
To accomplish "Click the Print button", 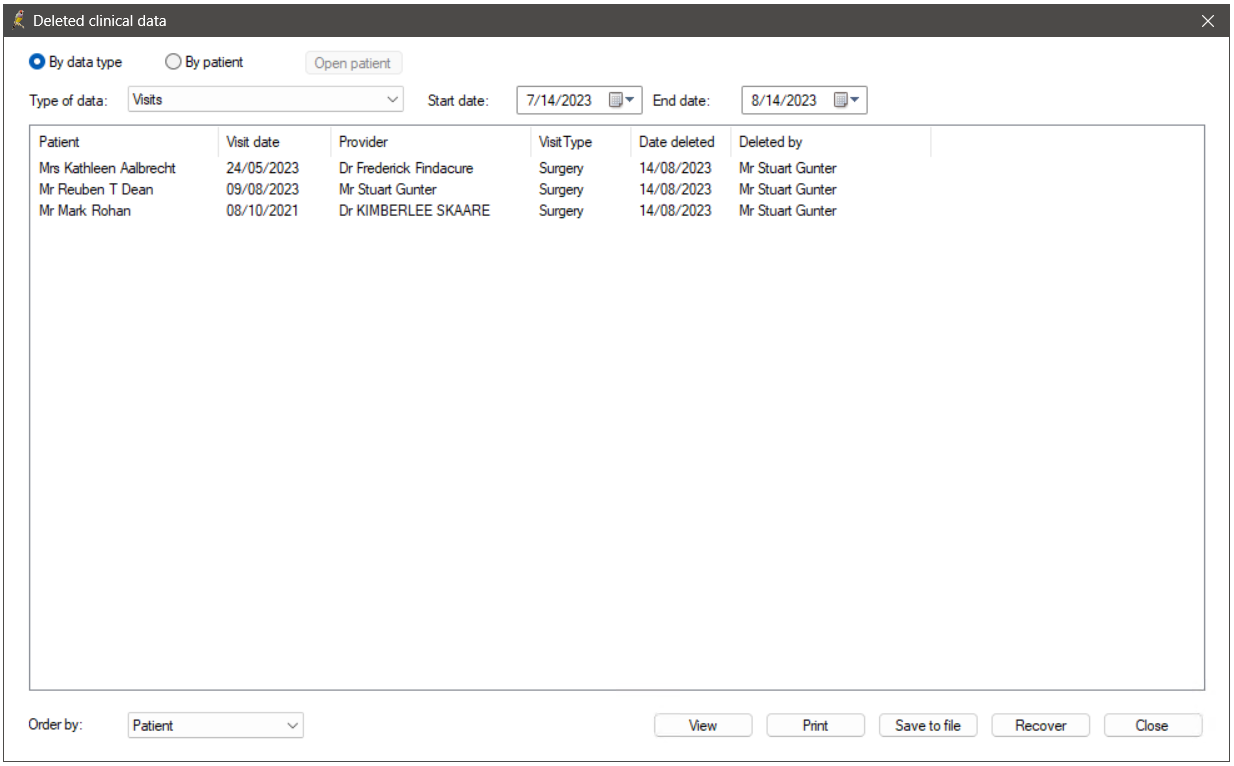I will tap(815, 726).
